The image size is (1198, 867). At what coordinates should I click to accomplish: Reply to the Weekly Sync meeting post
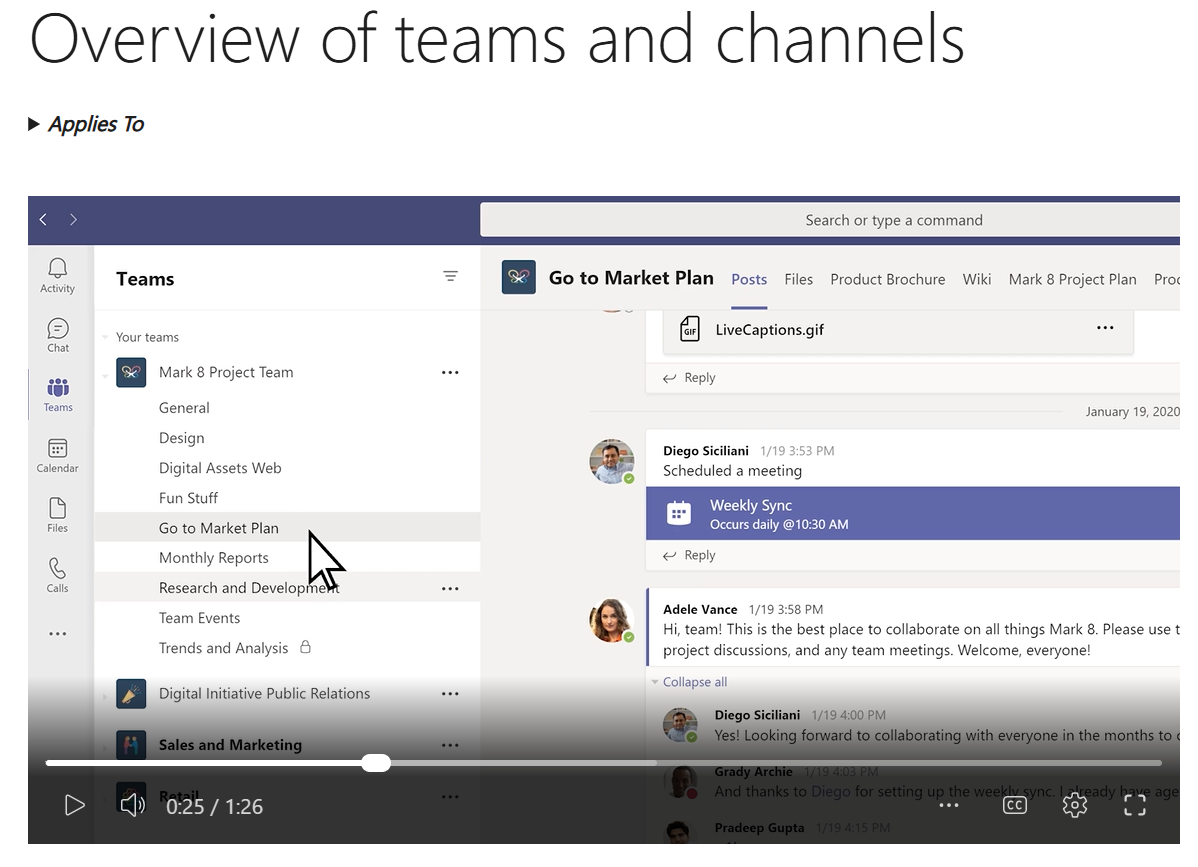(x=688, y=554)
